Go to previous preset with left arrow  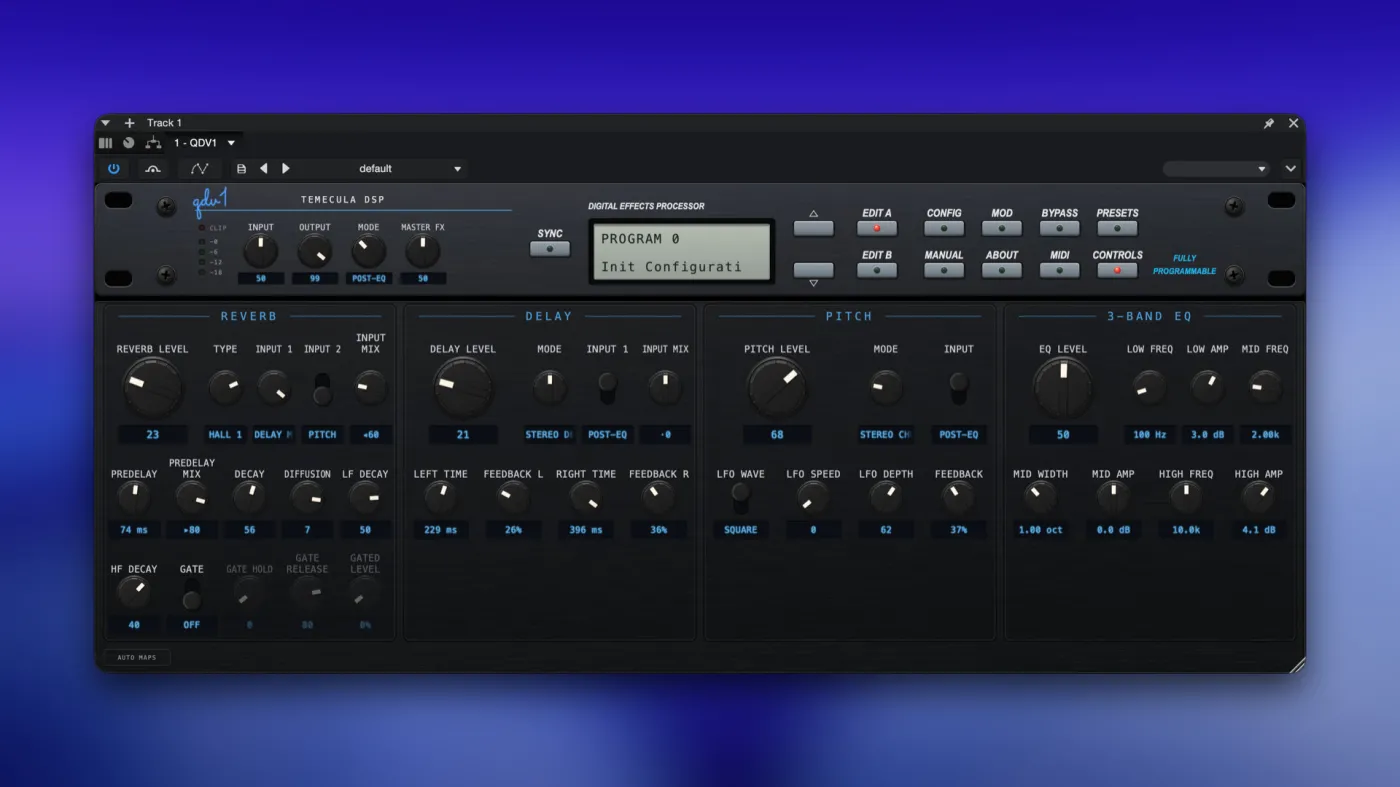(264, 169)
